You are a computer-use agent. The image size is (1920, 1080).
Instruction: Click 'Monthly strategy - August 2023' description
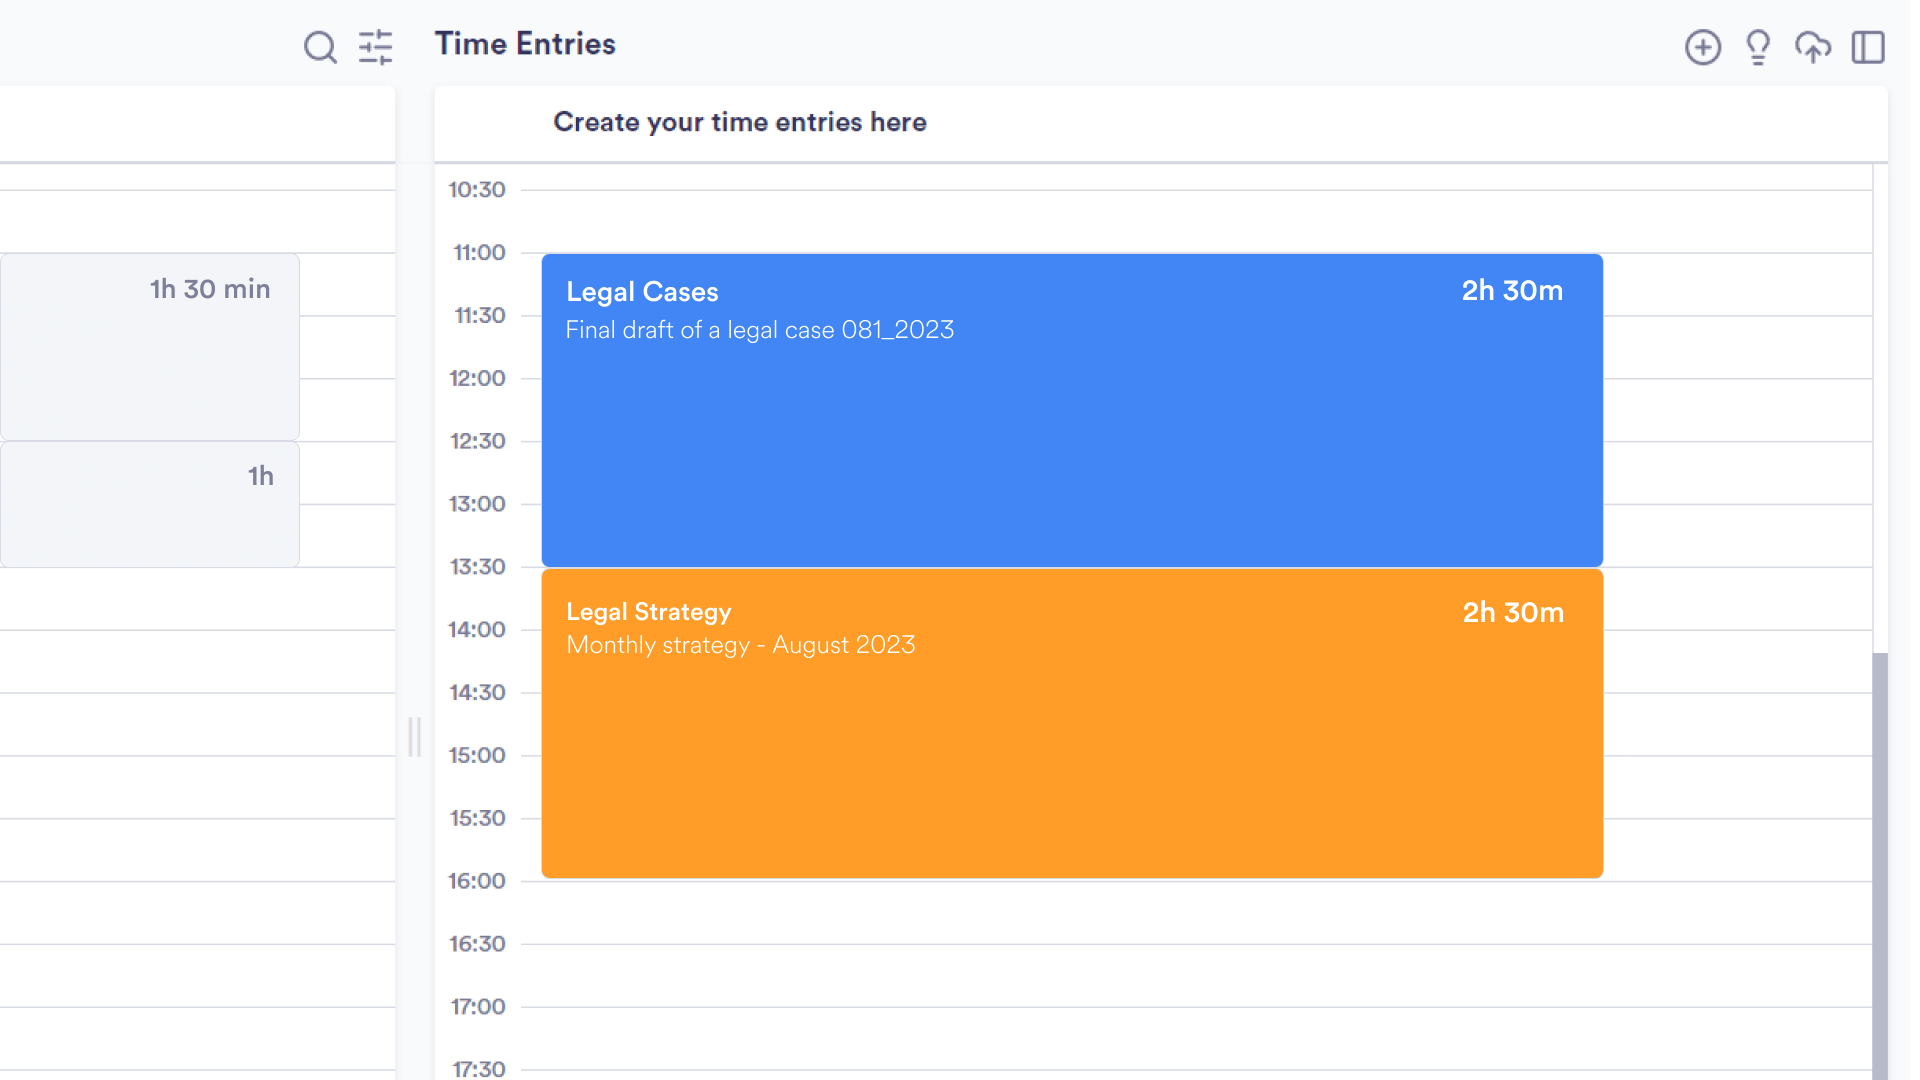pos(741,645)
